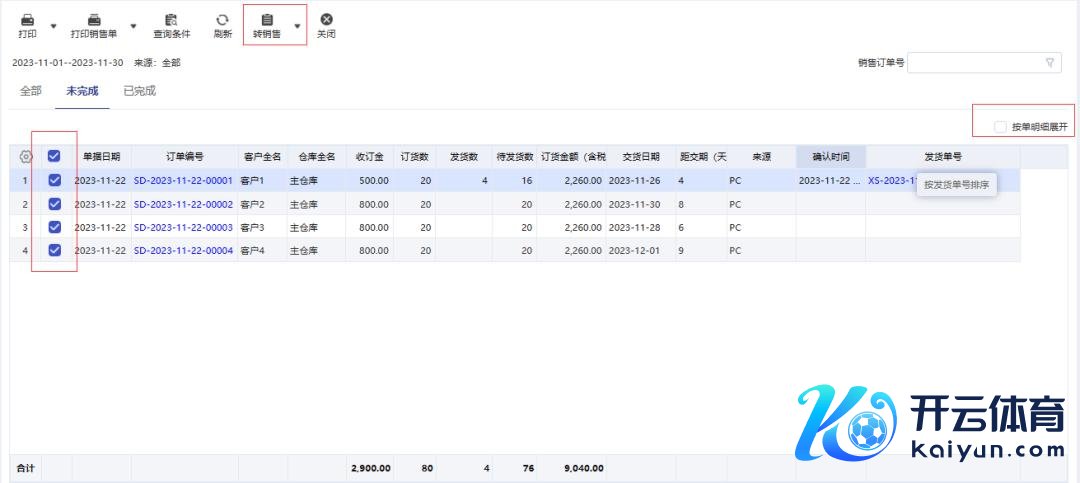The width and height of the screenshot is (1080, 483).
Task: Uncheck the checkbox for row 2
Action: [54, 204]
